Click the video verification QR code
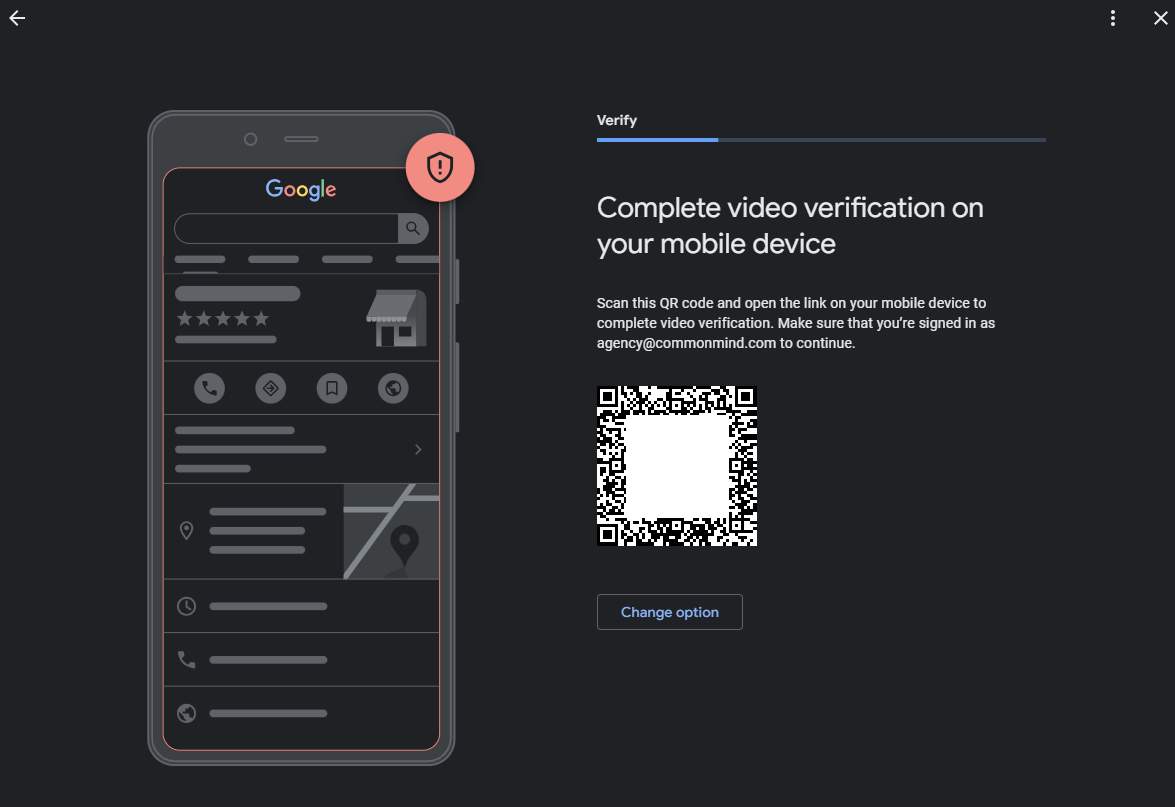Image resolution: width=1175 pixels, height=807 pixels. (x=677, y=466)
